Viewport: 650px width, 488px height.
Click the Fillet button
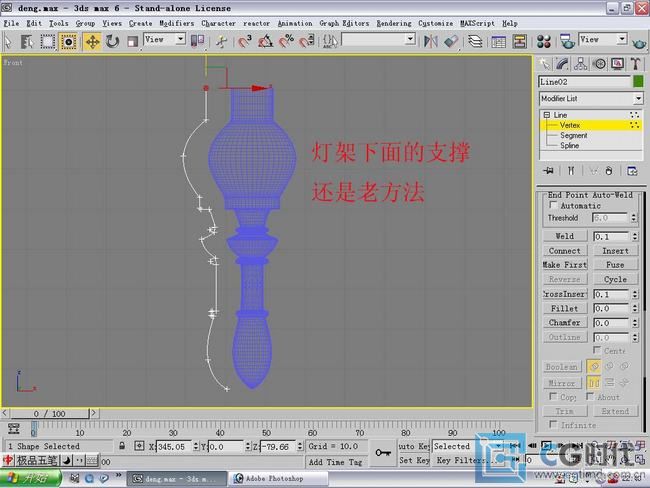click(564, 309)
